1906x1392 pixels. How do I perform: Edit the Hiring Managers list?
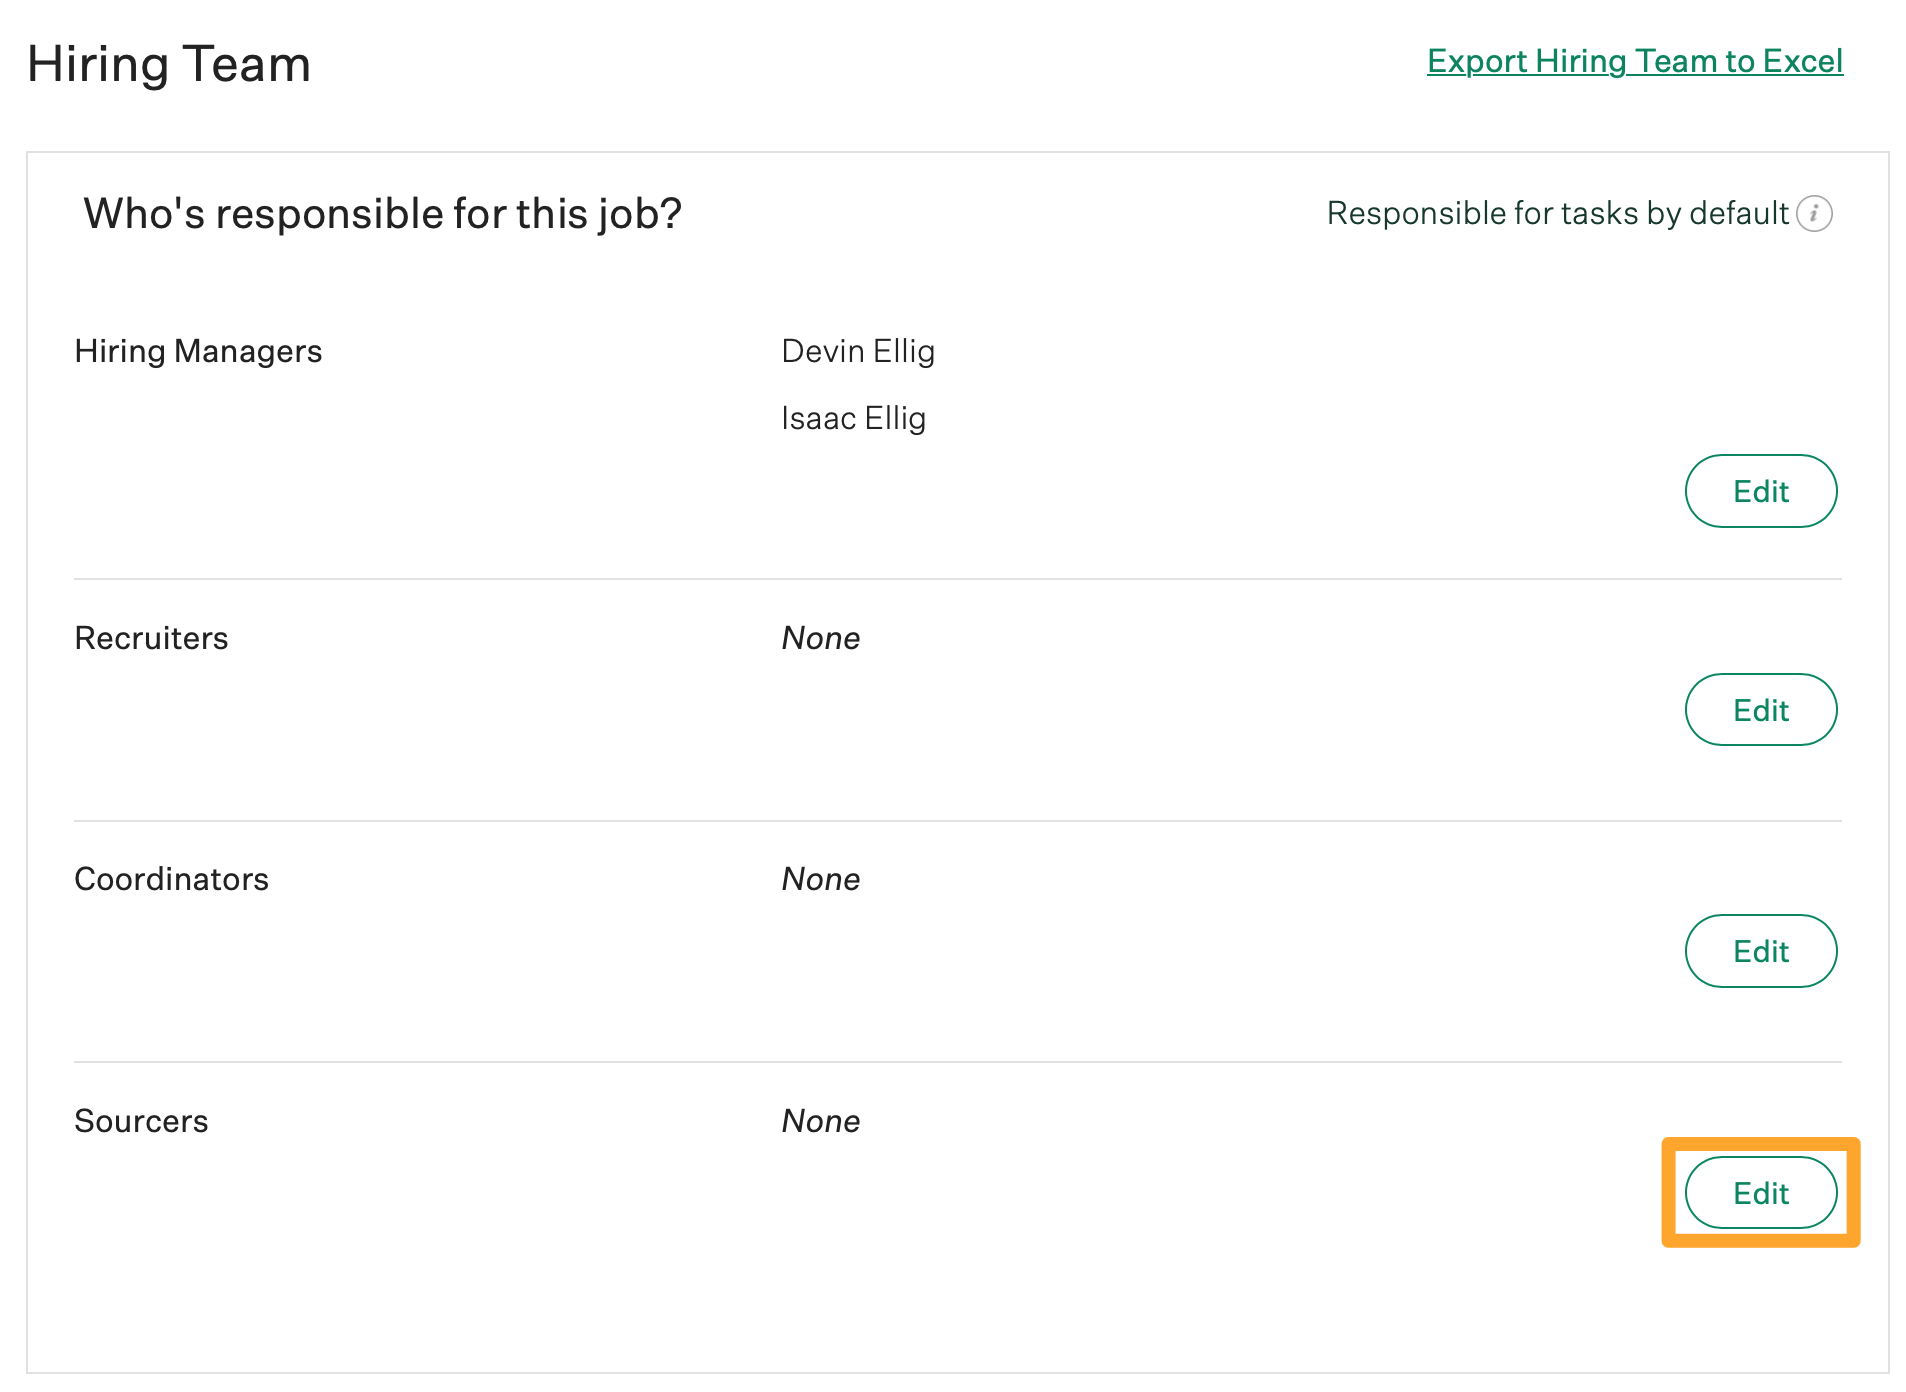[1761, 491]
